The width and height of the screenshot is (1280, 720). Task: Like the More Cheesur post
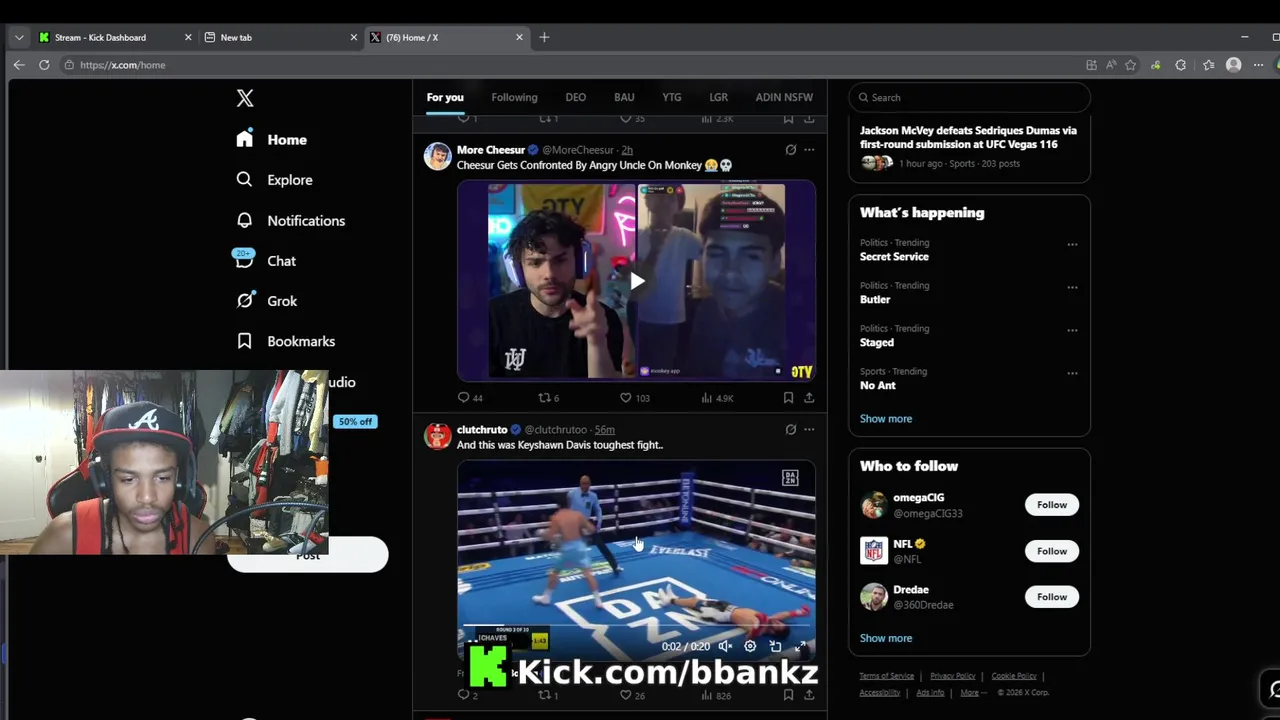[634, 398]
